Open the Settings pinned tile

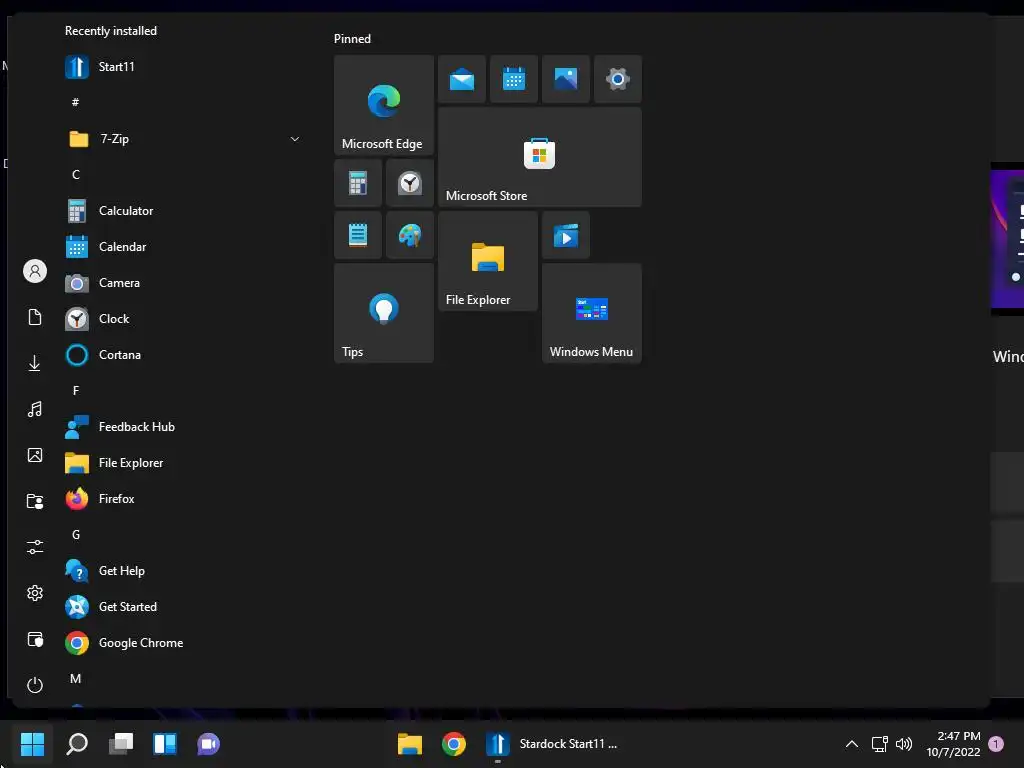(x=618, y=79)
